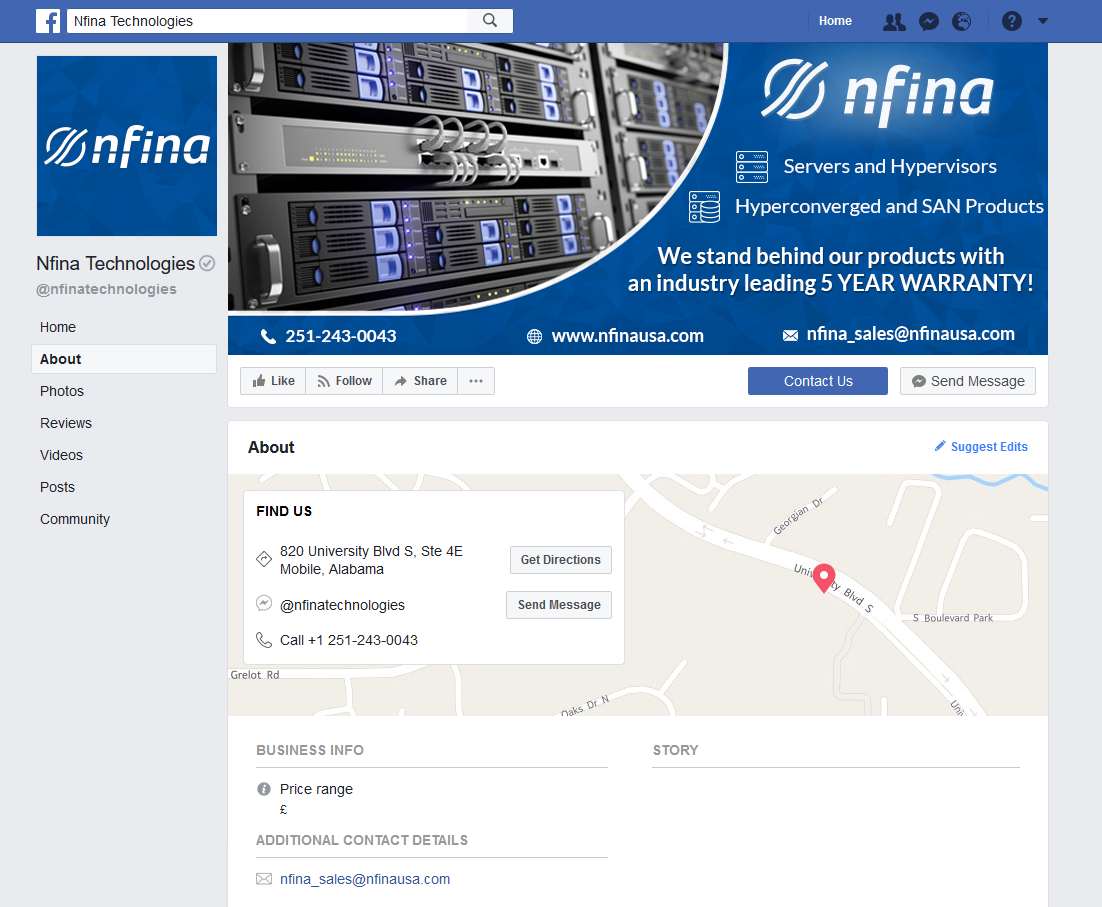The width and height of the screenshot is (1102, 907).
Task: Open the Nfina profile picture
Action: [127, 146]
